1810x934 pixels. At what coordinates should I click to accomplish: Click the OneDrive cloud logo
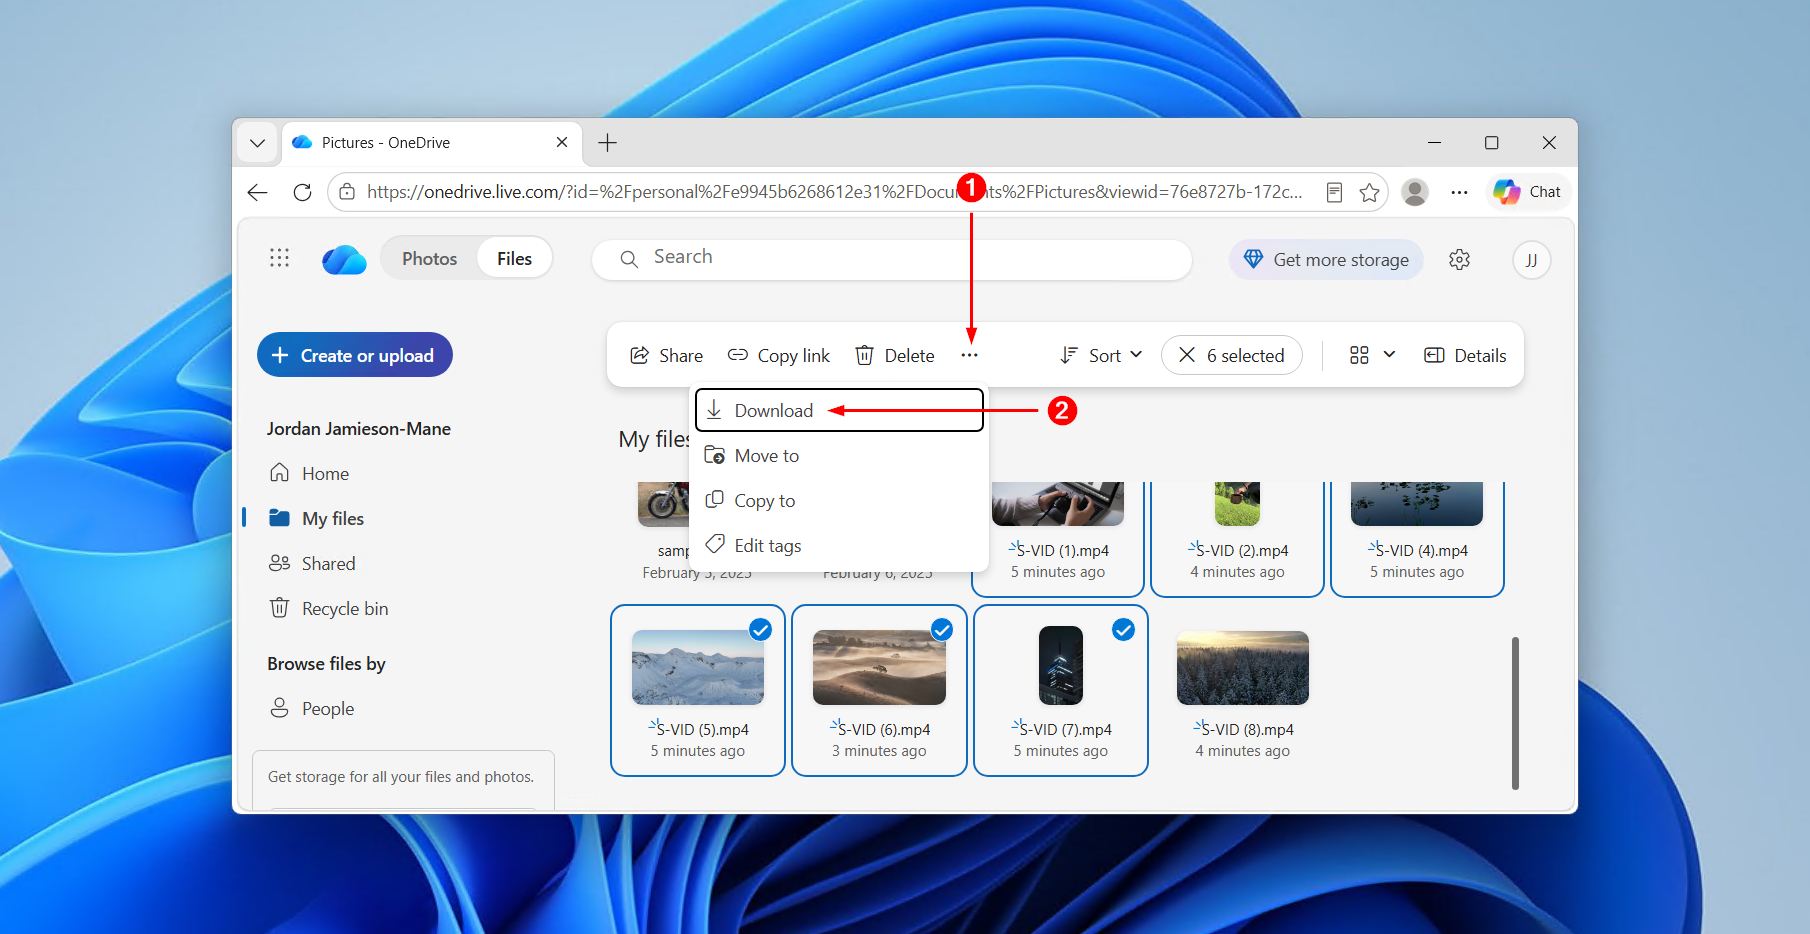pos(344,259)
